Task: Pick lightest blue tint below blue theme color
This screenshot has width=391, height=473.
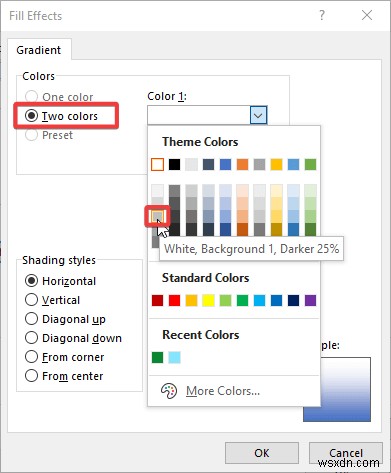Action: 225,191
